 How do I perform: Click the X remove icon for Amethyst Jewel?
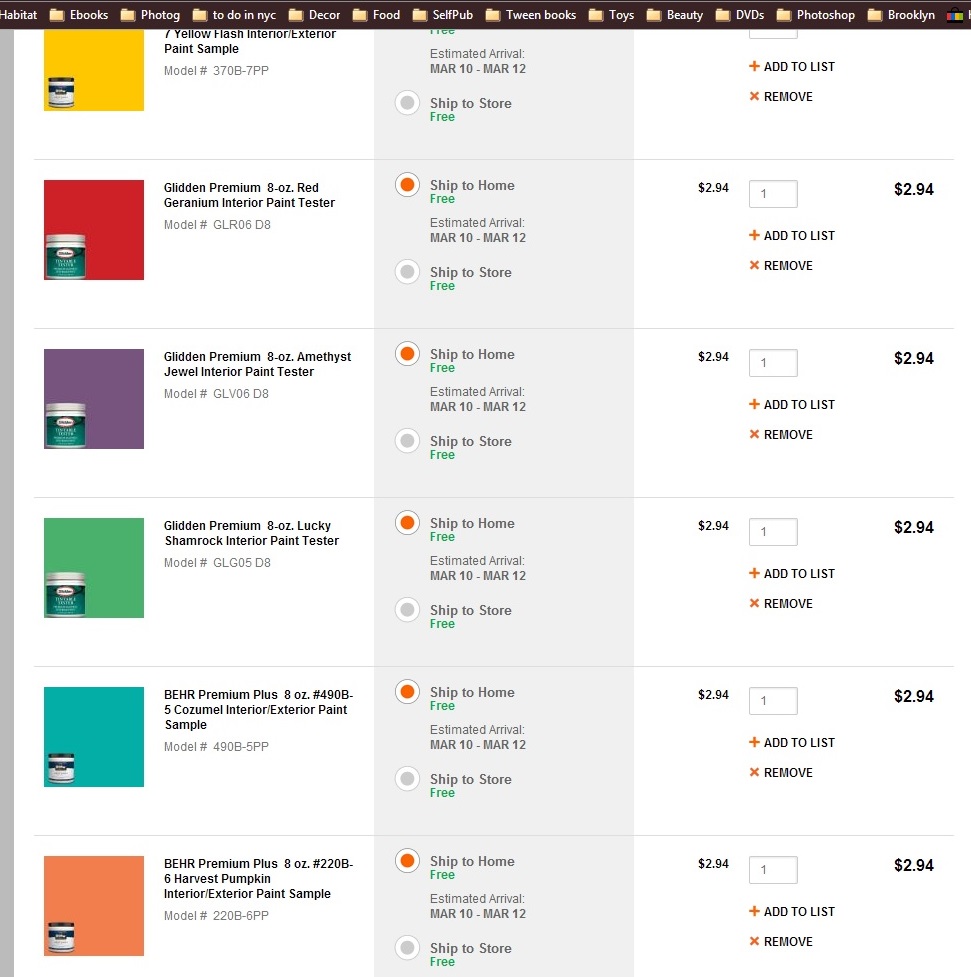[x=754, y=435]
